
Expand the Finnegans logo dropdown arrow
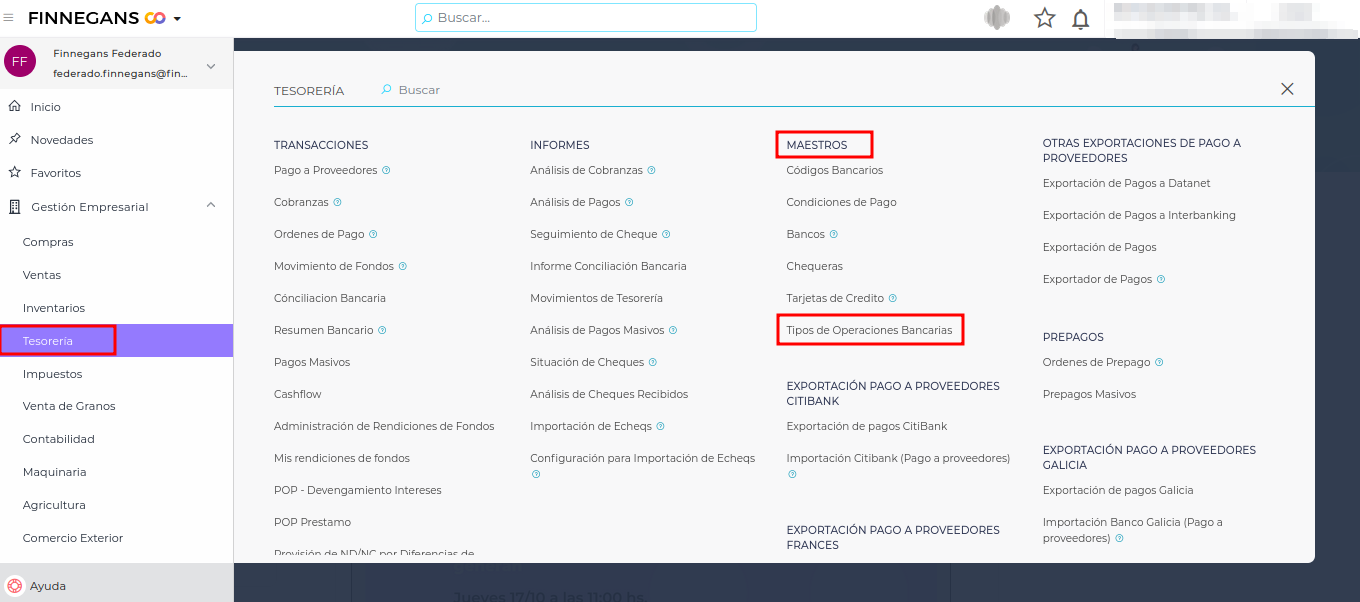[x=177, y=19]
